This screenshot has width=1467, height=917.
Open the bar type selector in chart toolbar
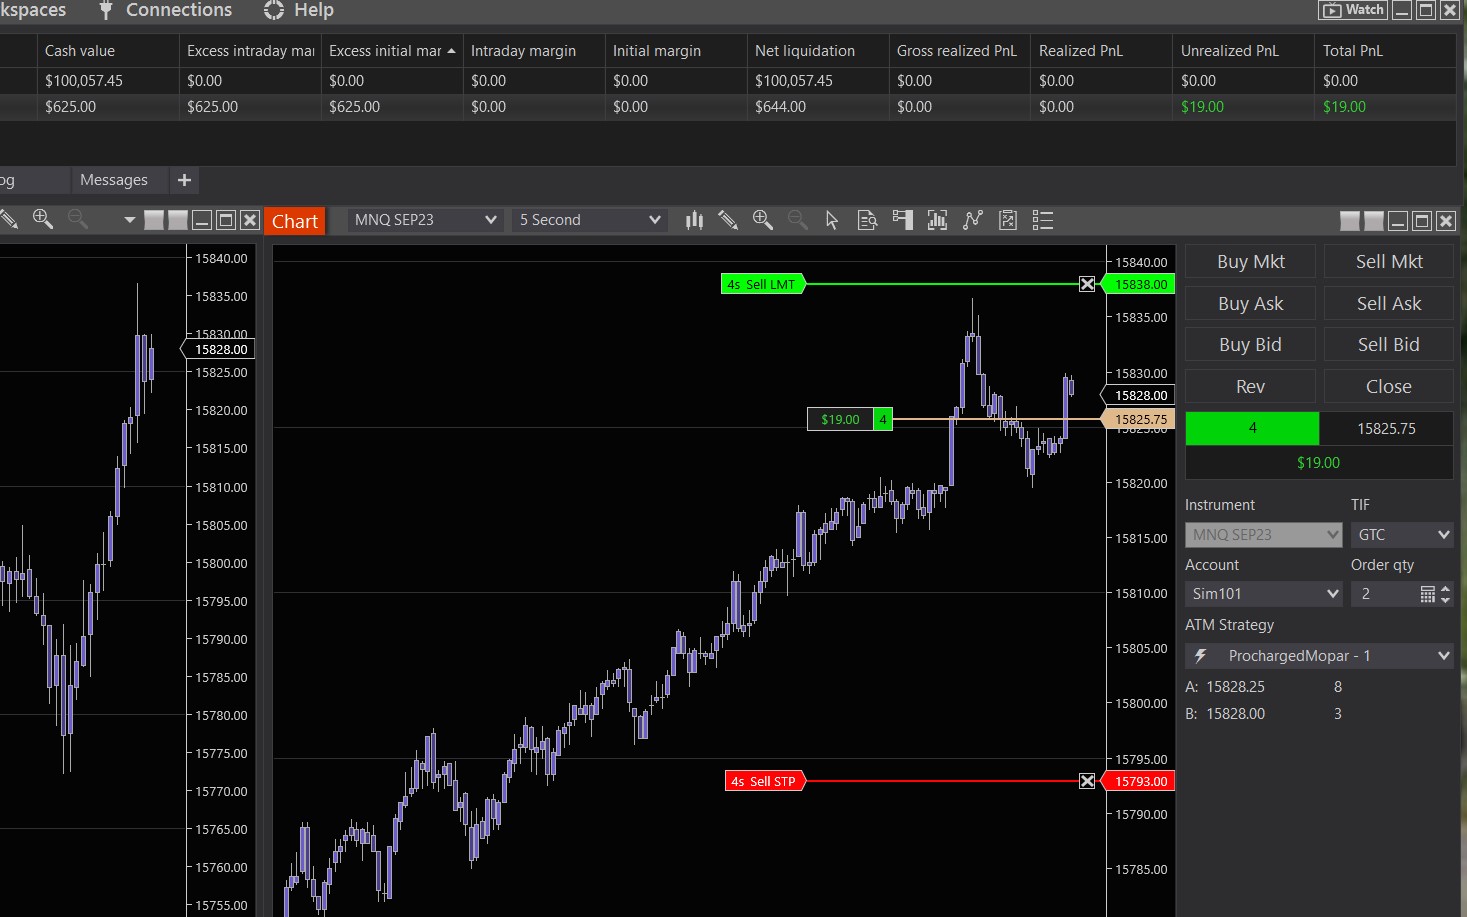[694, 220]
